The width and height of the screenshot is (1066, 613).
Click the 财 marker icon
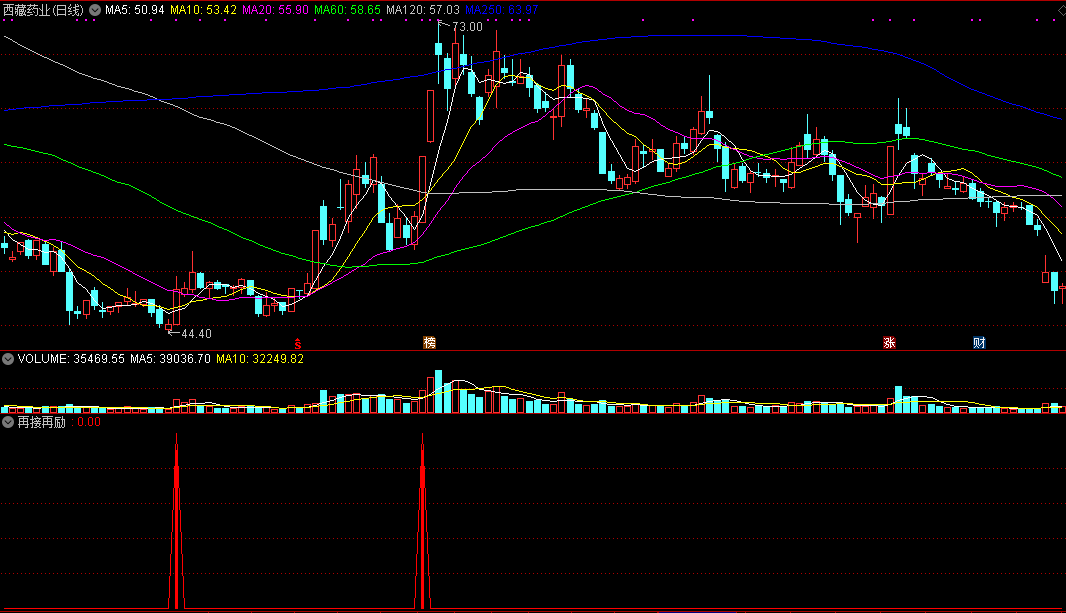[x=979, y=343]
